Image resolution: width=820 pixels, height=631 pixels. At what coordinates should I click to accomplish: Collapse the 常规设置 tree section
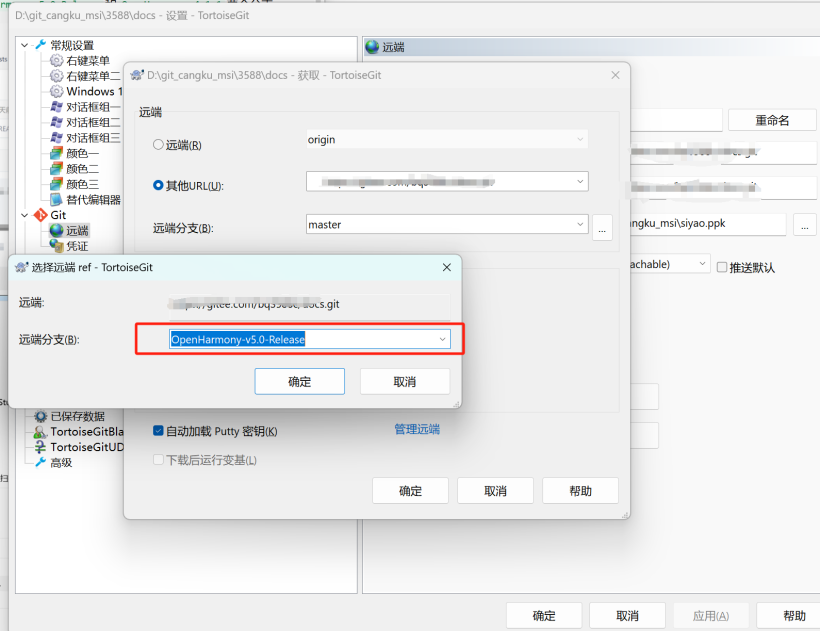tap(25, 45)
